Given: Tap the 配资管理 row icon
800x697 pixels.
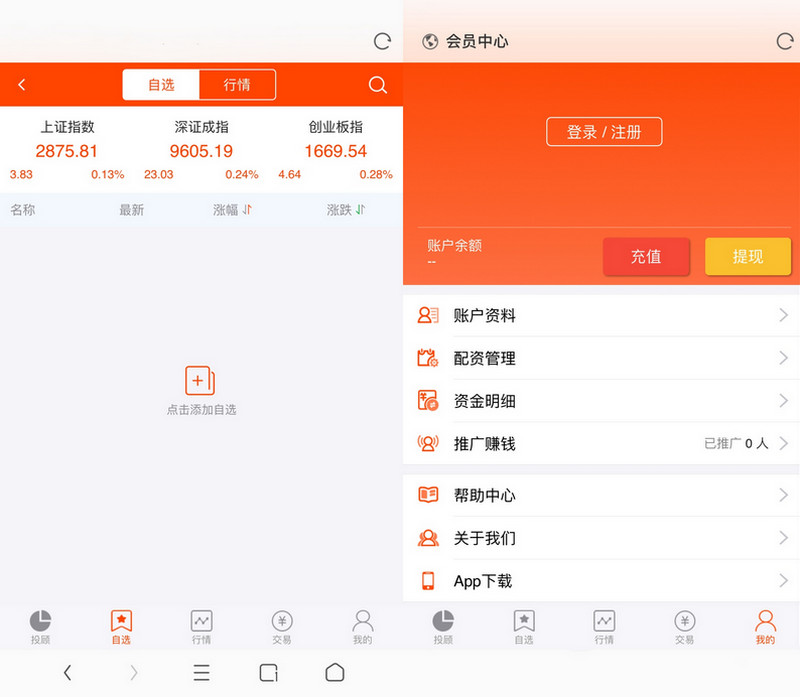Looking at the screenshot, I should tap(428, 358).
